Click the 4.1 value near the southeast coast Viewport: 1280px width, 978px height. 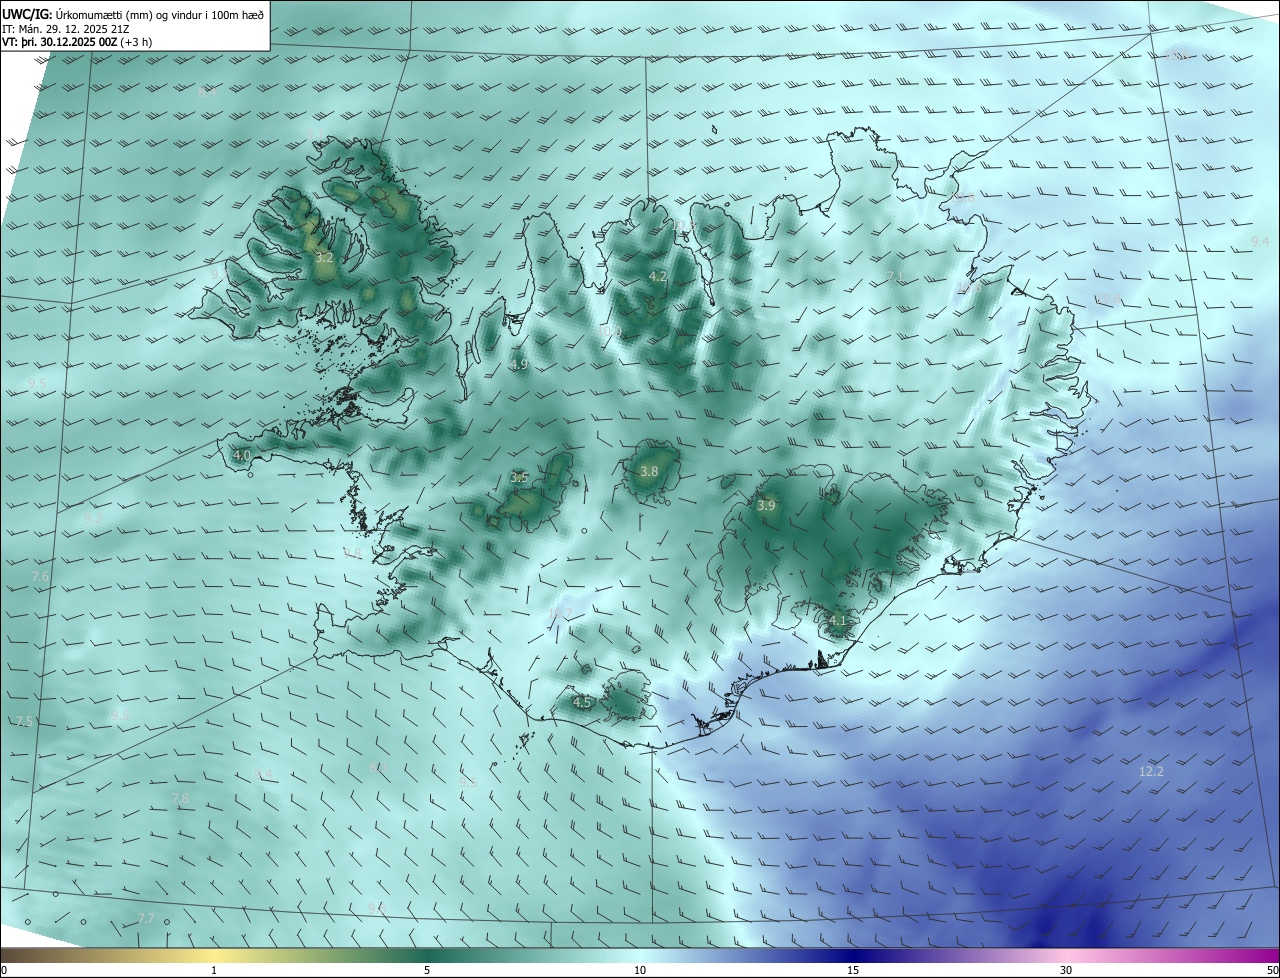[x=838, y=620]
